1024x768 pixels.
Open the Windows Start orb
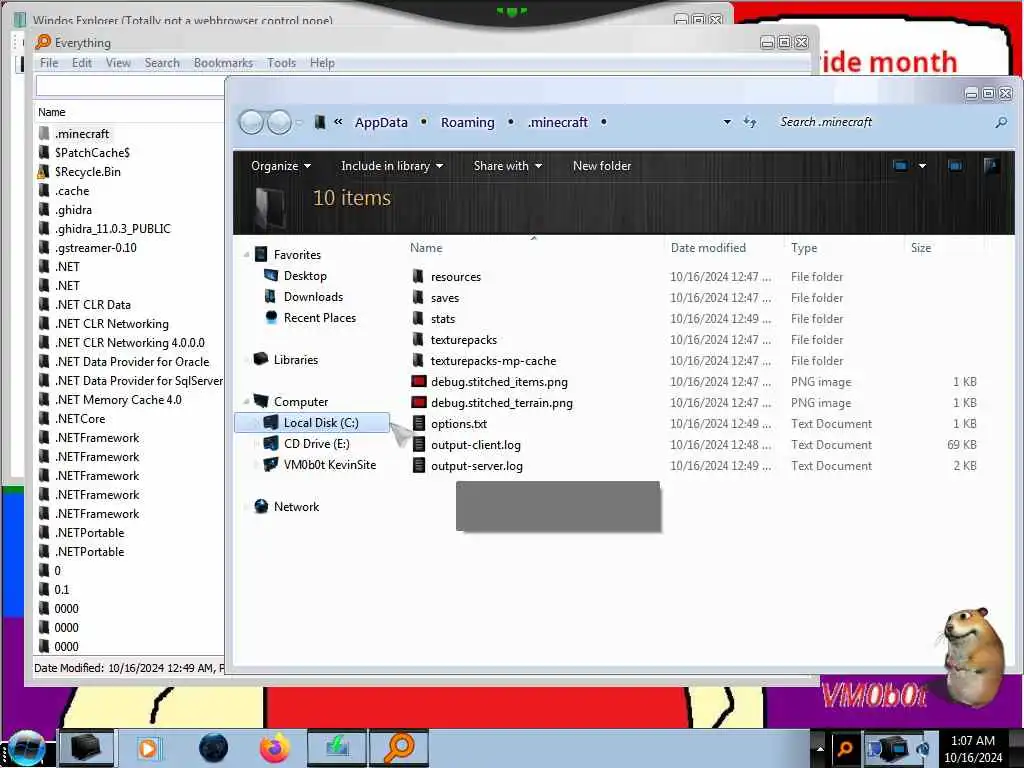pos(27,748)
